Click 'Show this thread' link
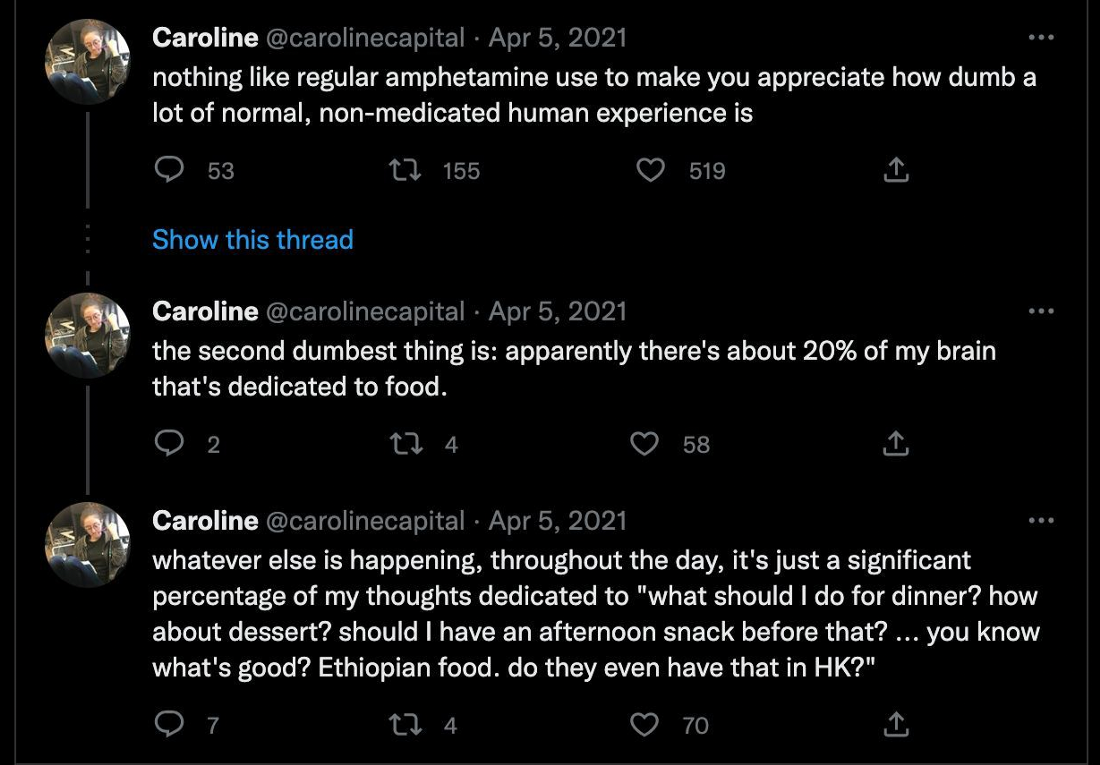1100x765 pixels. point(252,240)
